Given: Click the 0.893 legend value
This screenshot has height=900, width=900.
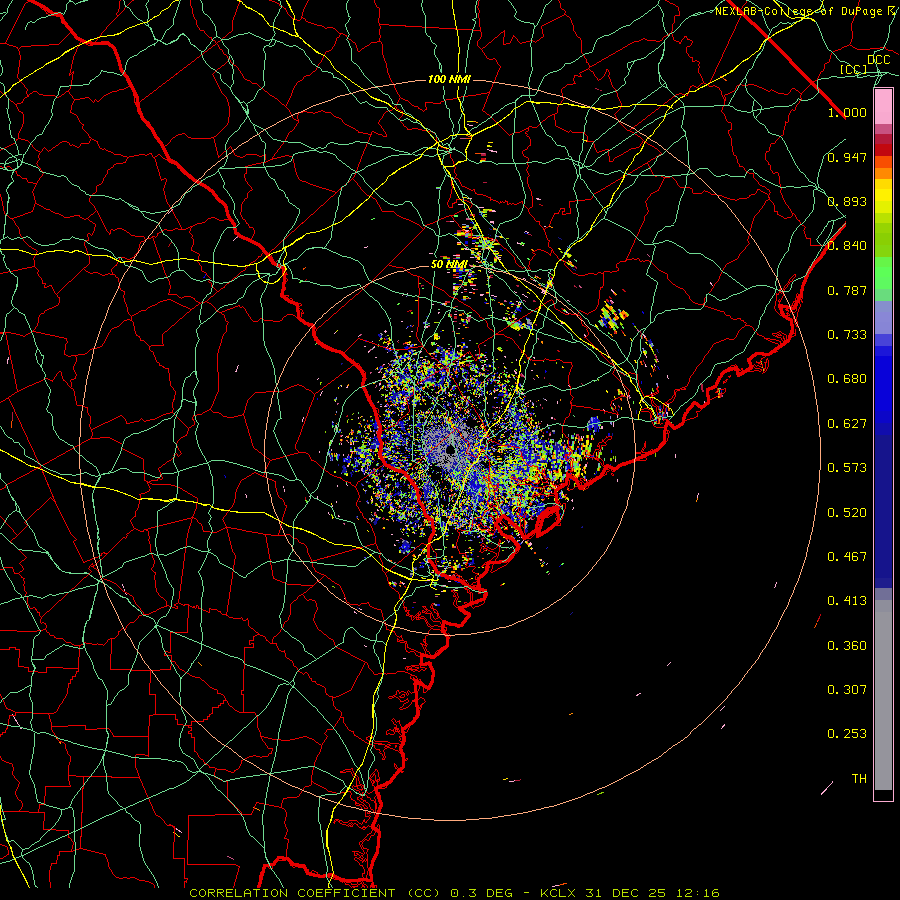Looking at the screenshot, I should 847,201.
